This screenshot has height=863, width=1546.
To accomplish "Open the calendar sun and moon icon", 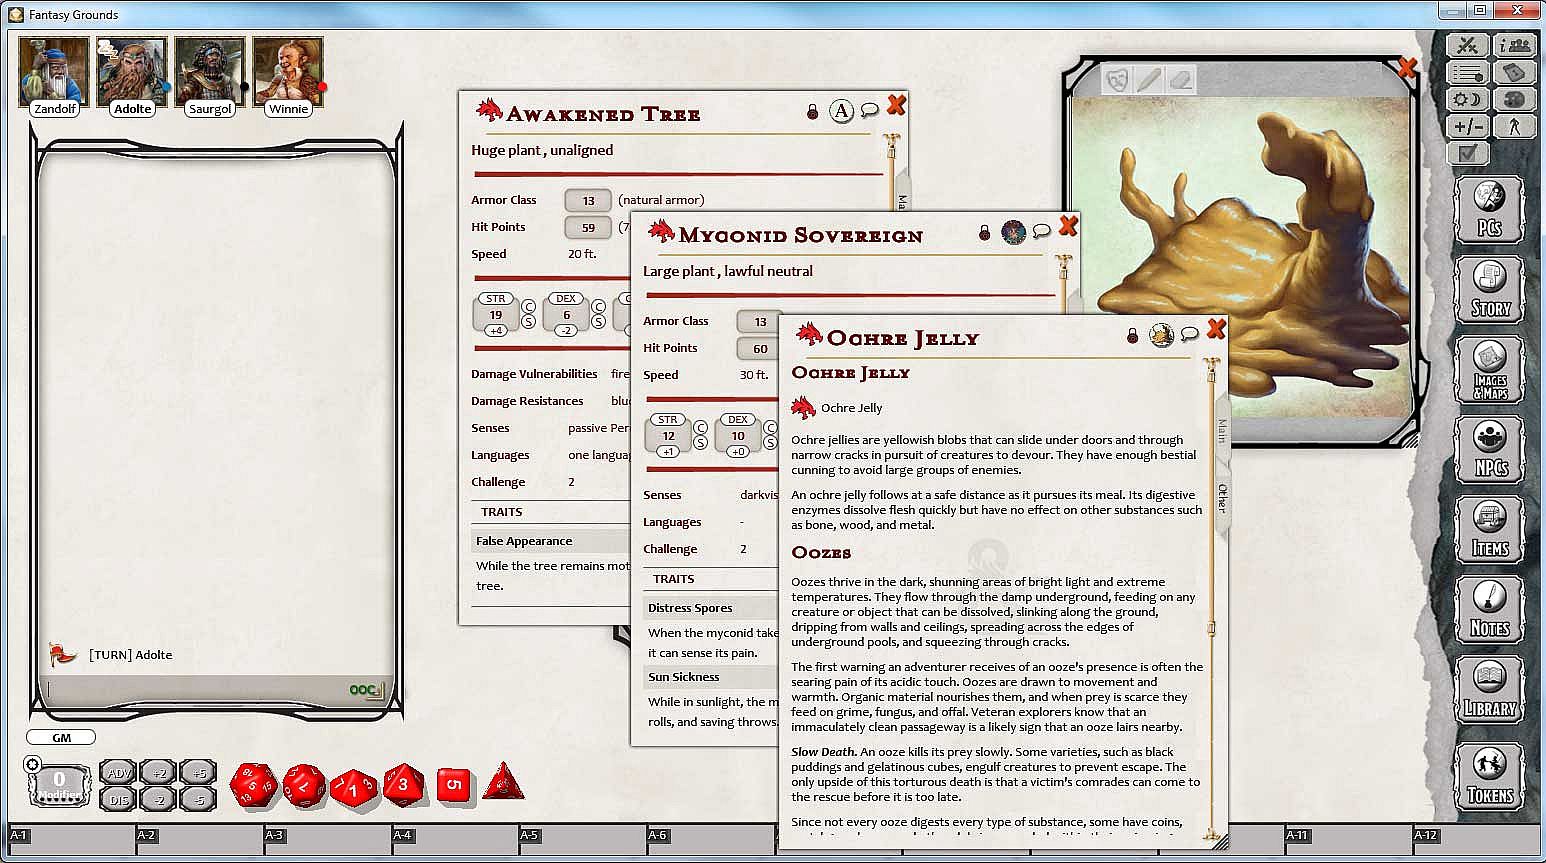I will [x=1467, y=100].
